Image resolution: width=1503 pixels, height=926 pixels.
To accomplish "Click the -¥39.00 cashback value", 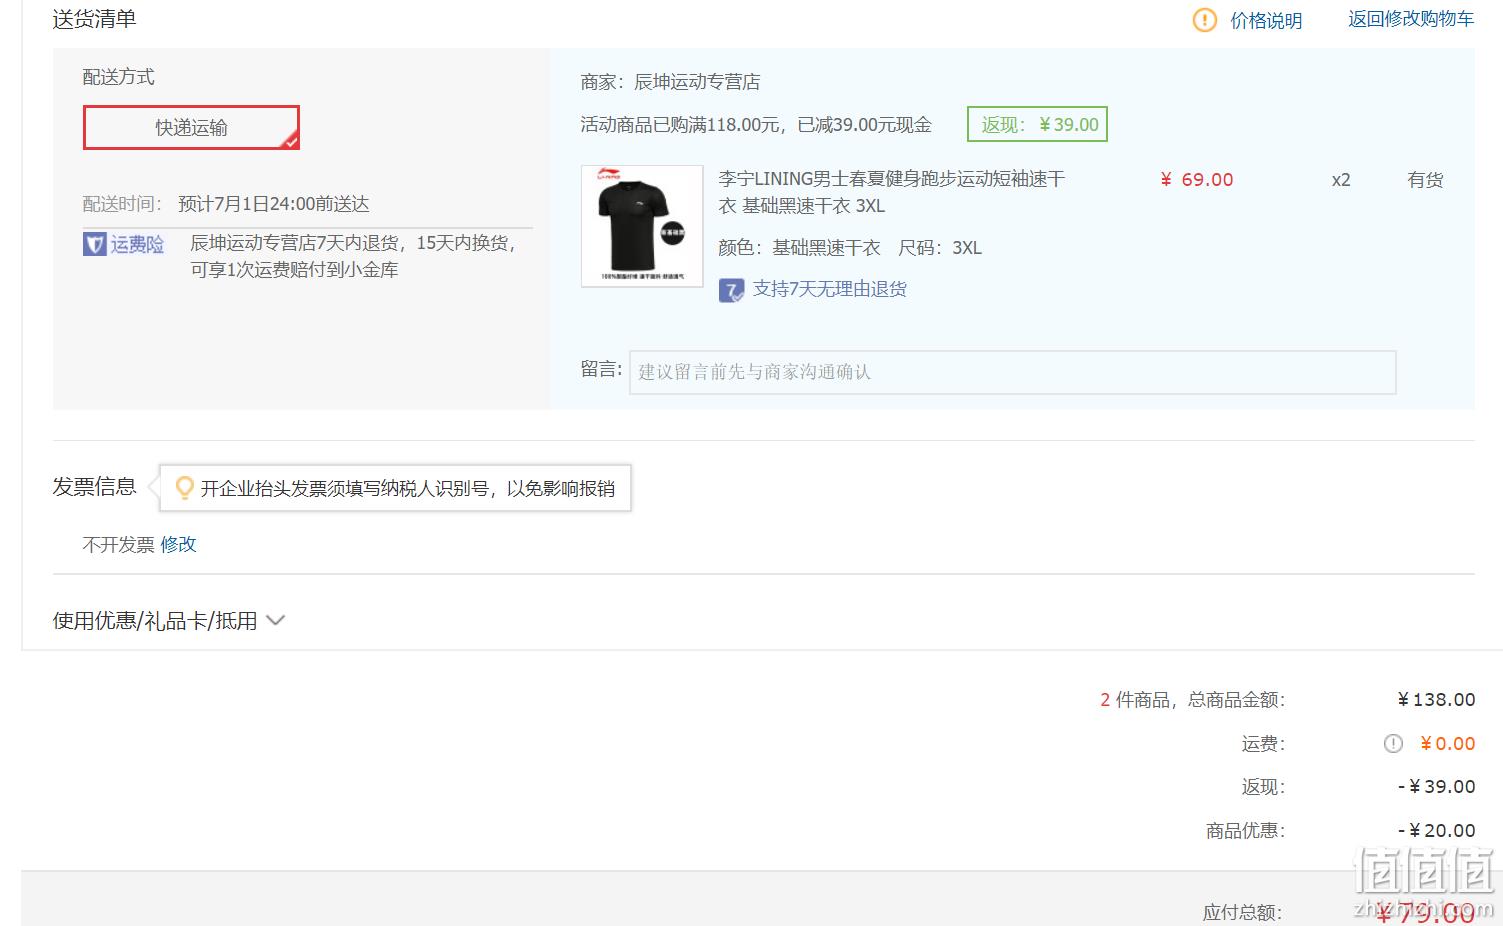I will tap(1436, 787).
